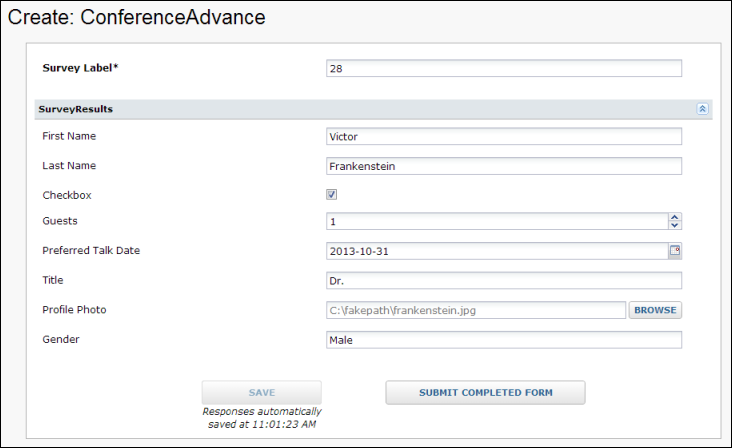Screen dimensions: 732x448
Task: Click the Profile Photo file path field
Action: pos(476,310)
